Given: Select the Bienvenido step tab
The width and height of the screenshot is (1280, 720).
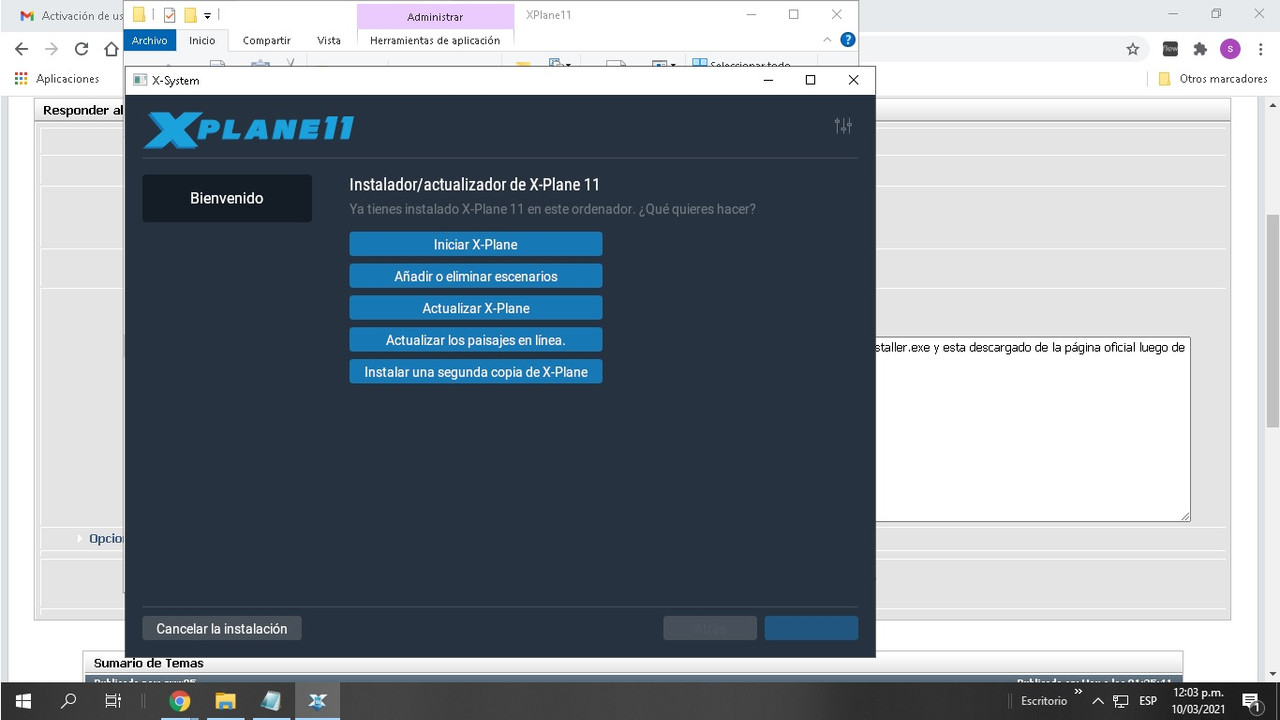Looking at the screenshot, I should (x=227, y=198).
